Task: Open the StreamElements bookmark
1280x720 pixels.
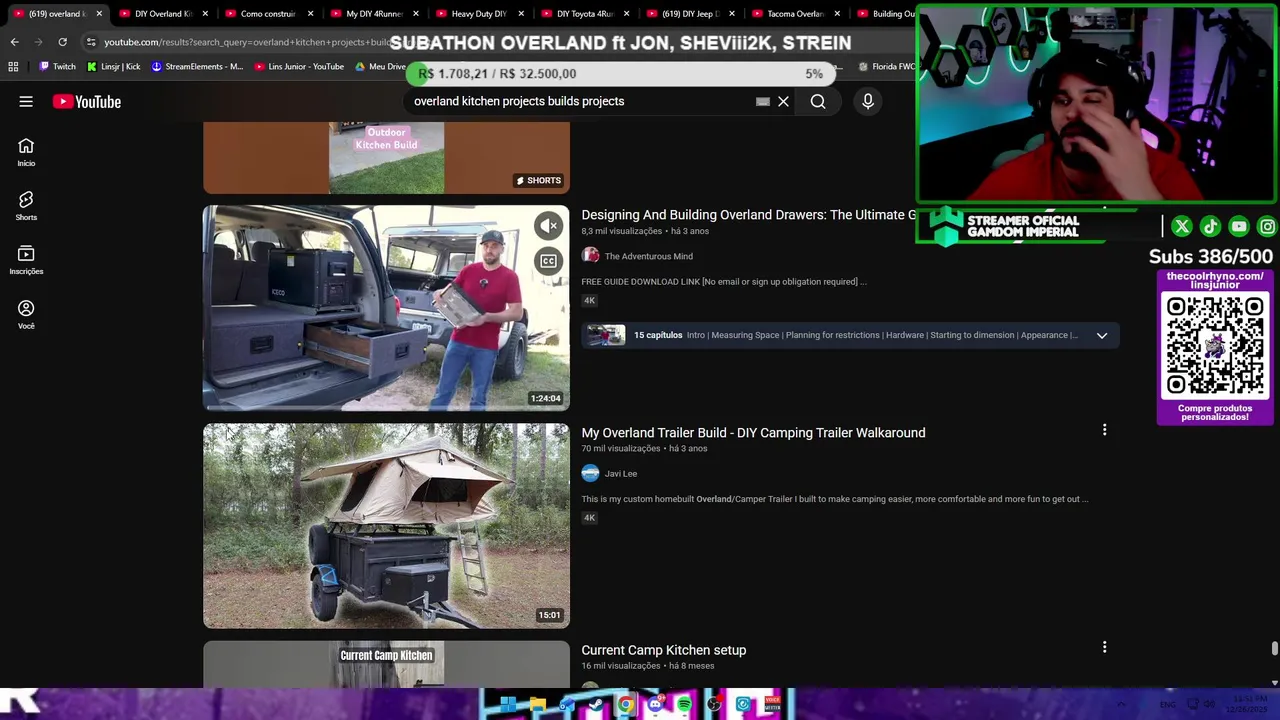Action: pos(197,67)
